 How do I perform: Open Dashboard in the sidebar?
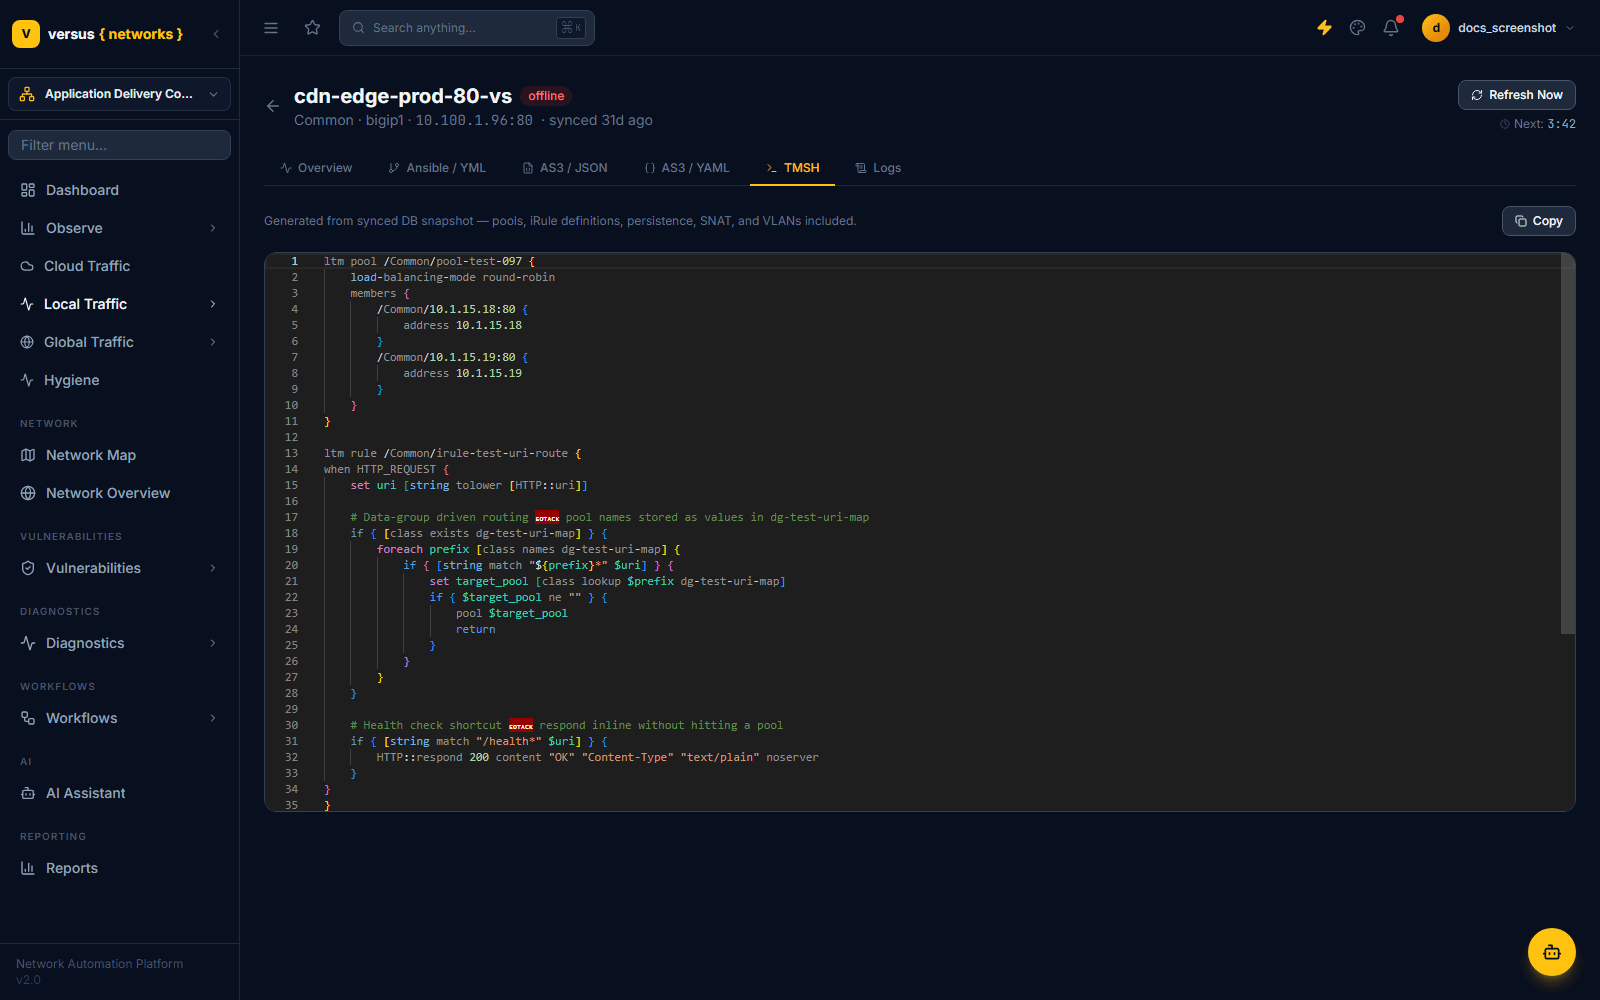(x=119, y=190)
